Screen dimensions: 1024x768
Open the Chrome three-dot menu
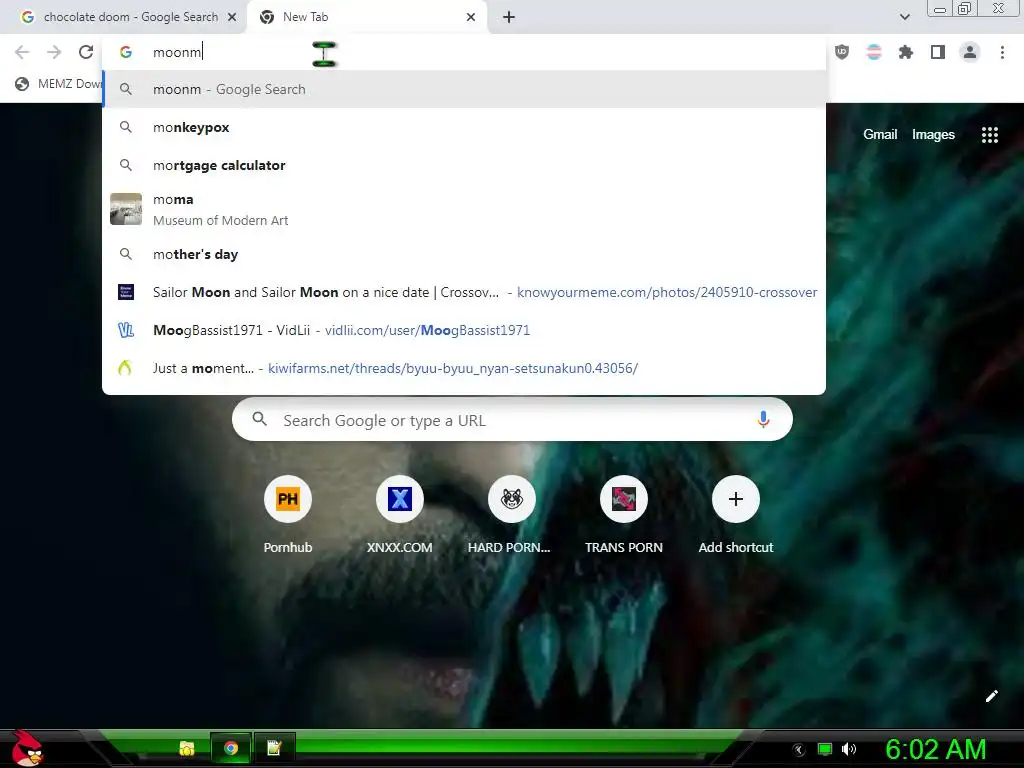1002,52
